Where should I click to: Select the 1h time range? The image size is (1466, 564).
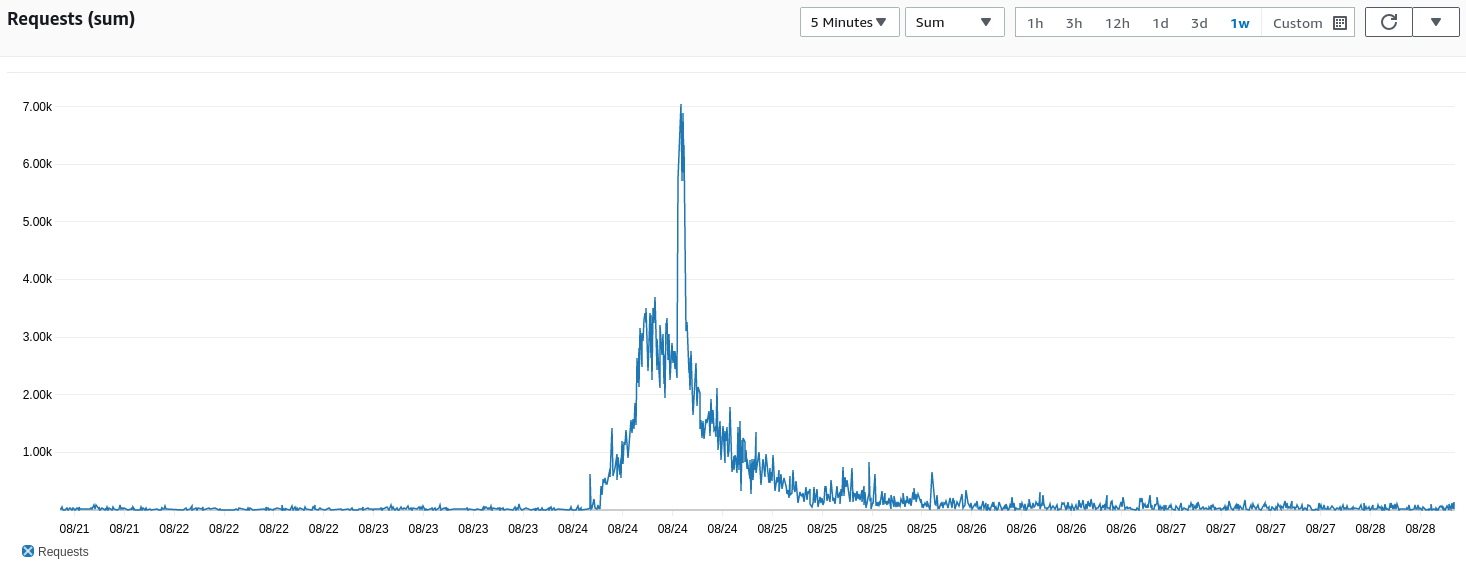(x=1035, y=23)
